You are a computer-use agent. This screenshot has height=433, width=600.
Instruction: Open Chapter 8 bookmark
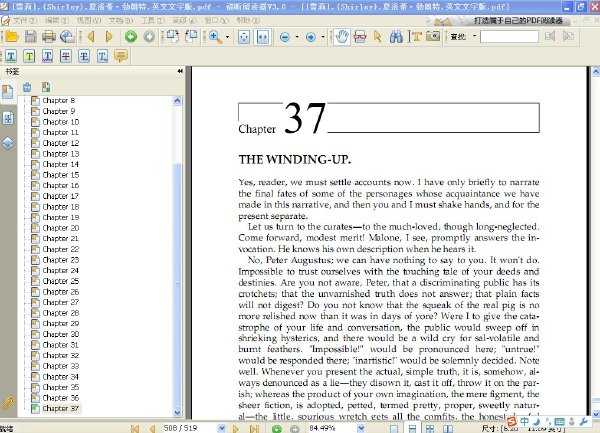click(59, 101)
